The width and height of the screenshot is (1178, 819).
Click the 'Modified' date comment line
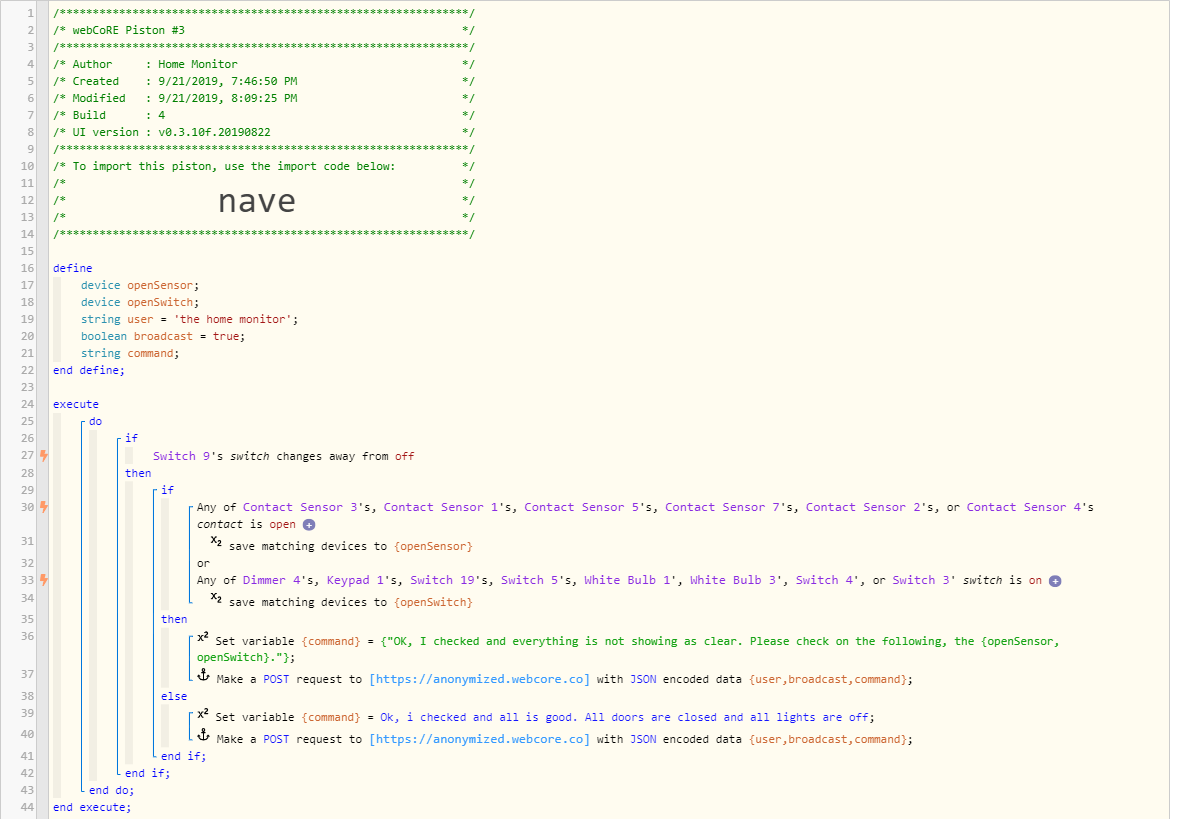264,98
